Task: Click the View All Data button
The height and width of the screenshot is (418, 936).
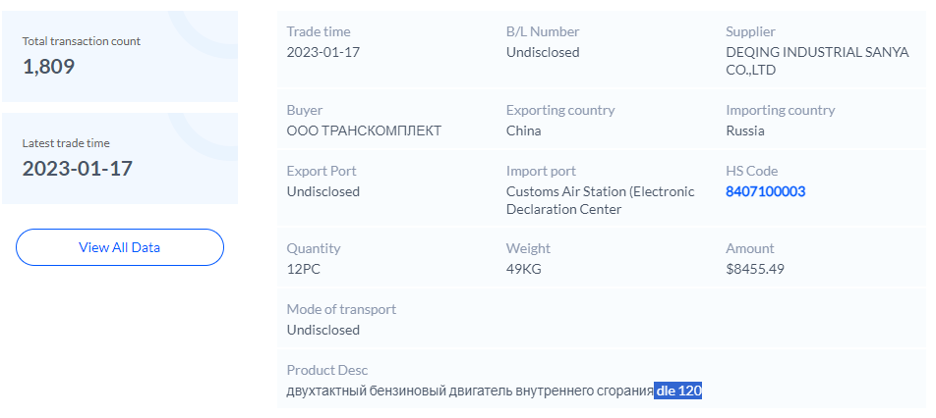Action: click(x=119, y=247)
